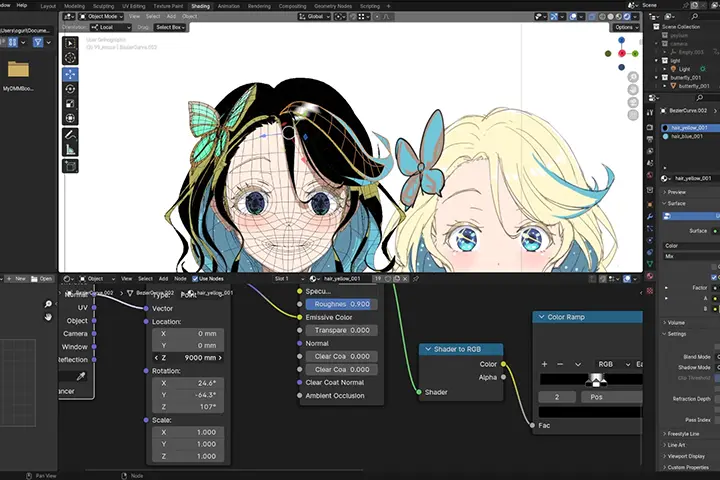Toggle X-ray view in viewport header
Screen dimensions: 720x480
pyautogui.click(x=591, y=17)
